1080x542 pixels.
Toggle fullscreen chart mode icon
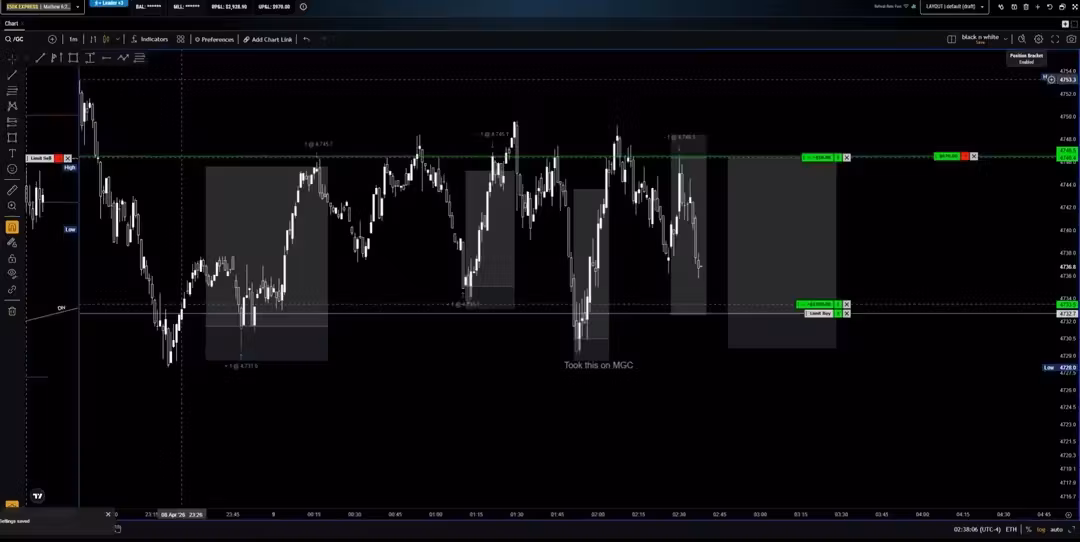click(x=1055, y=39)
